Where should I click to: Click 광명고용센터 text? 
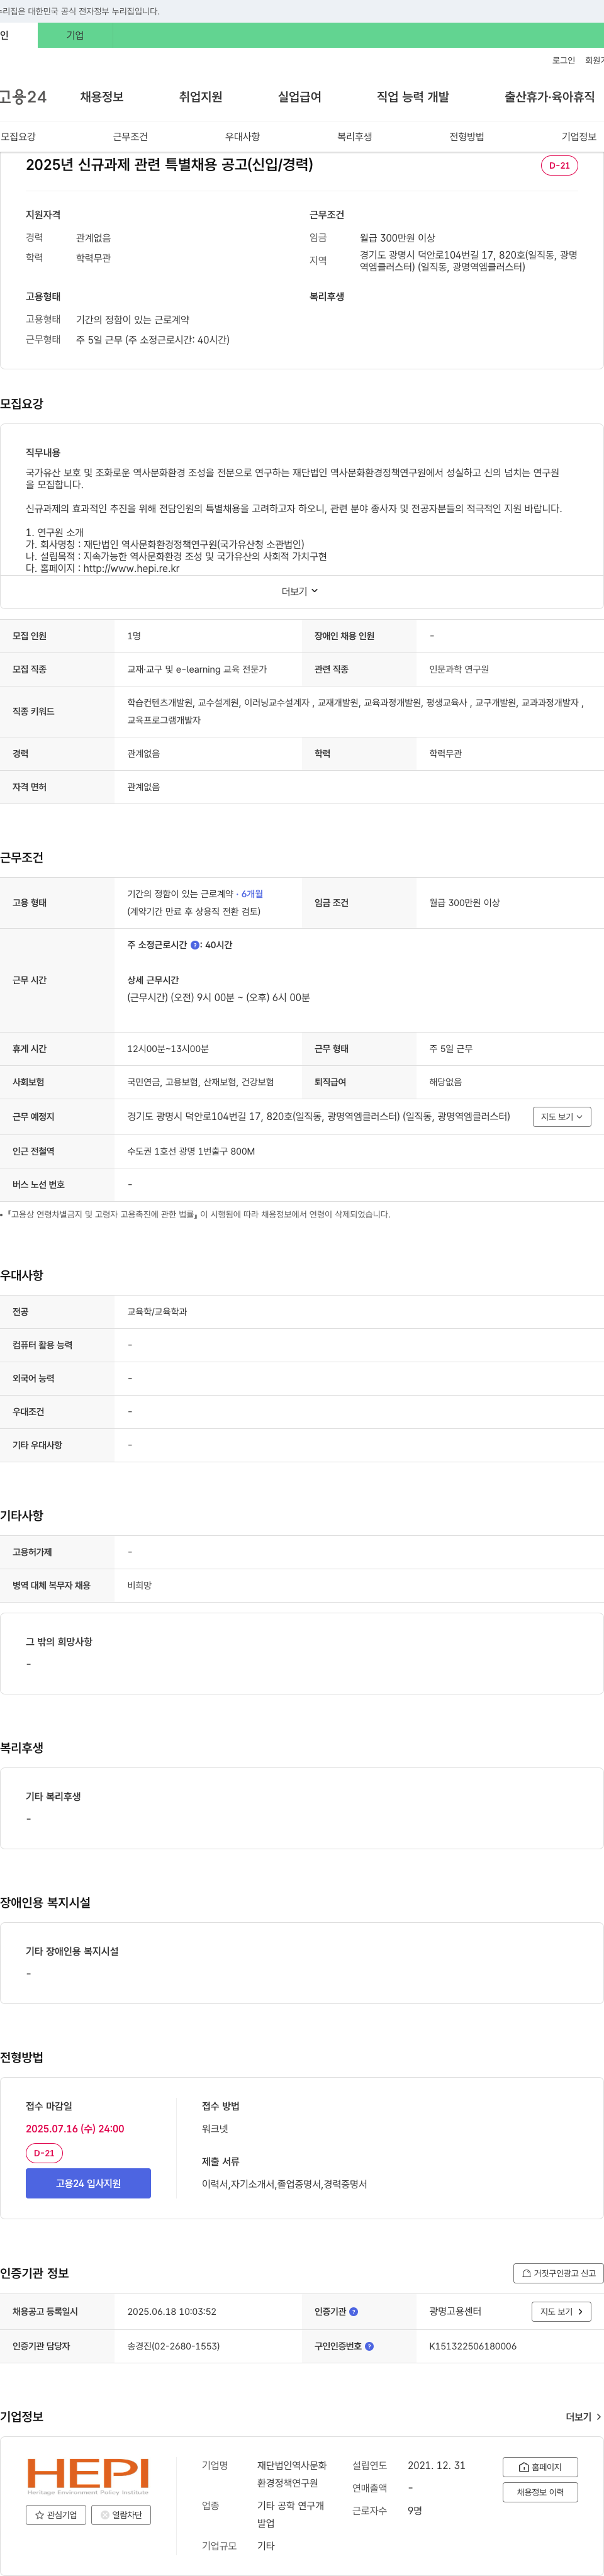point(455,2312)
